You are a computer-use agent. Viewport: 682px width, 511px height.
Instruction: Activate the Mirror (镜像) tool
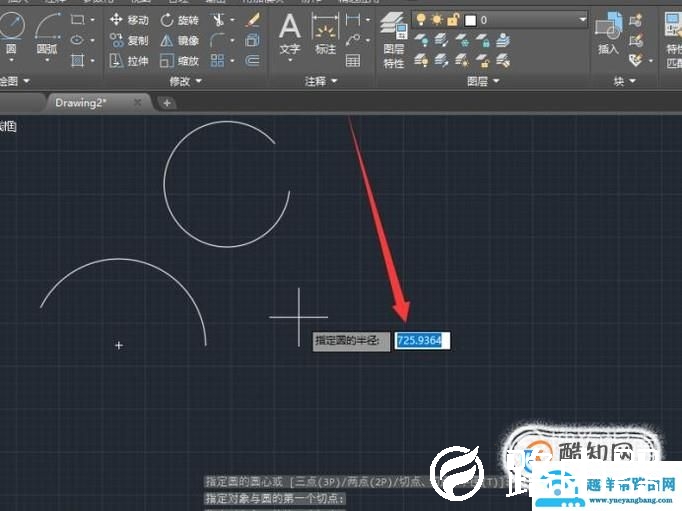coord(179,40)
